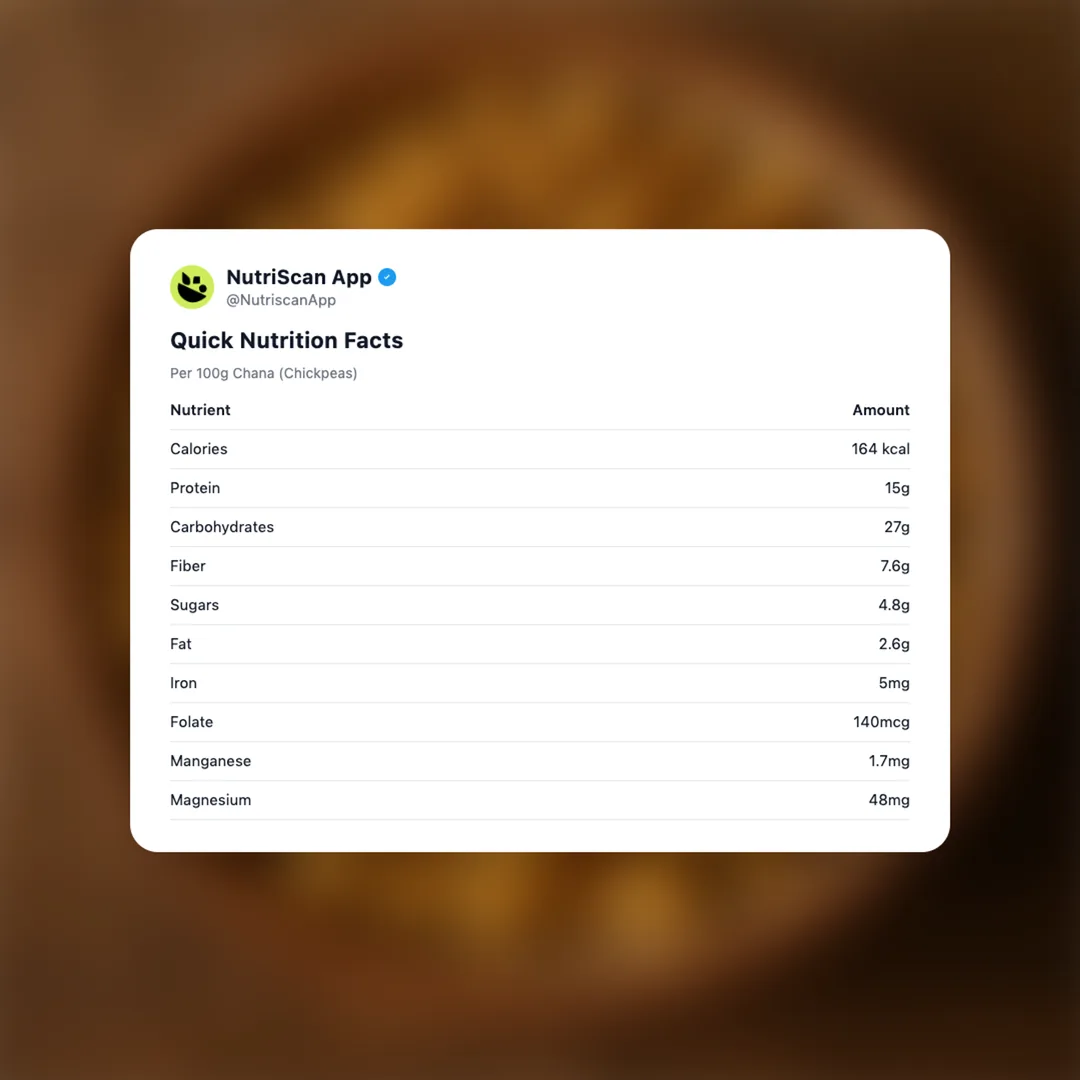This screenshot has width=1080, height=1080.
Task: Click the Per 100g Chana subtitle
Action: [263, 373]
